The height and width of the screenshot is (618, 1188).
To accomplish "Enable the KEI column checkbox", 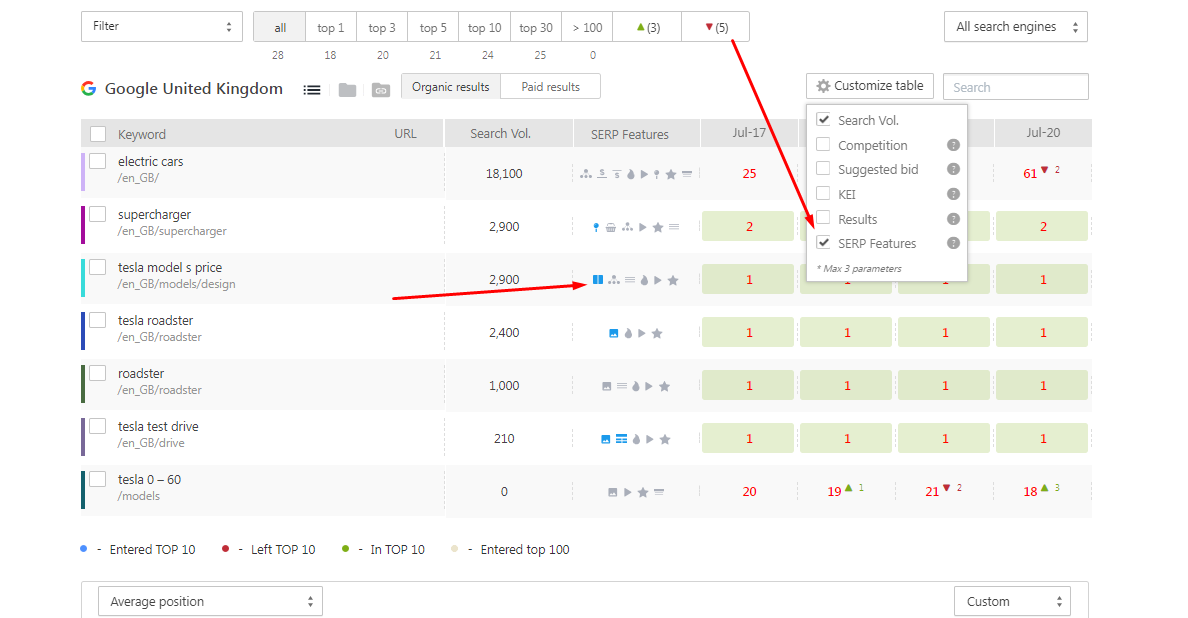I will pyautogui.click(x=823, y=193).
